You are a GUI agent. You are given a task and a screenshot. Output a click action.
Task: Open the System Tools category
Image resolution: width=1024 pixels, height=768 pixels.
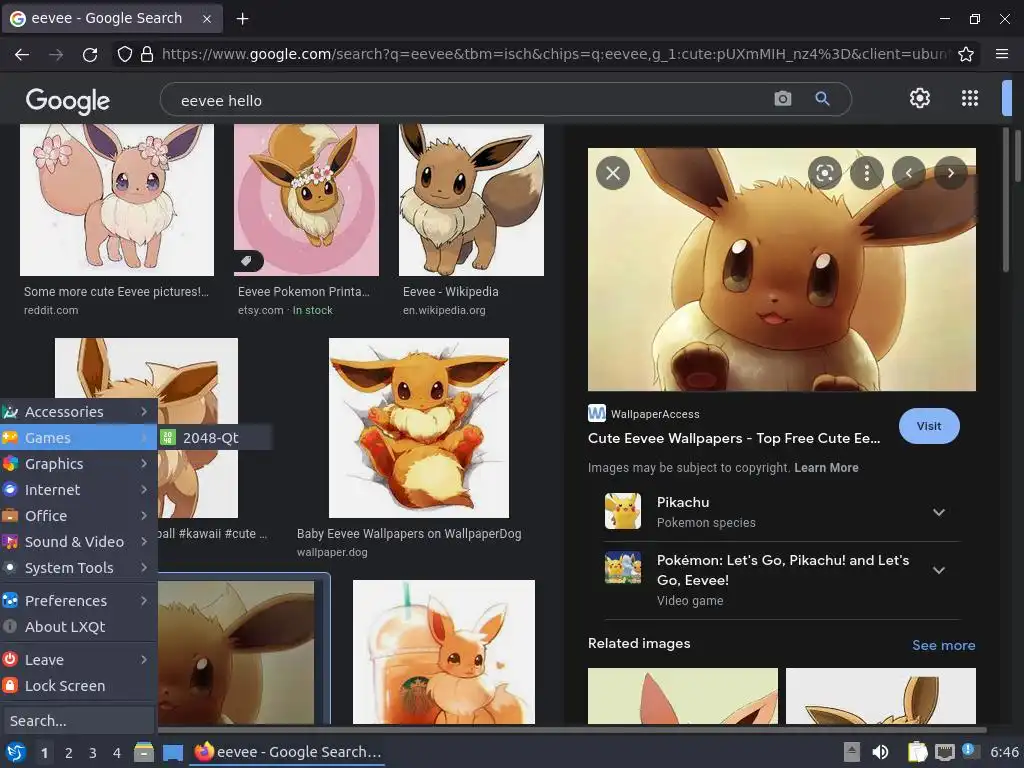click(x=78, y=568)
